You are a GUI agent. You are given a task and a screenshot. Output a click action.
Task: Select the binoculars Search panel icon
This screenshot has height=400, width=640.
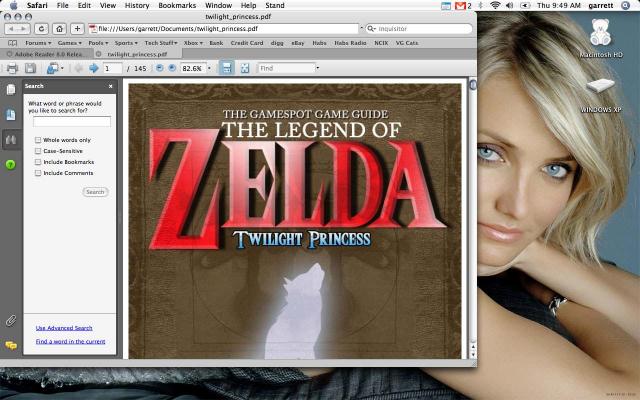11,140
